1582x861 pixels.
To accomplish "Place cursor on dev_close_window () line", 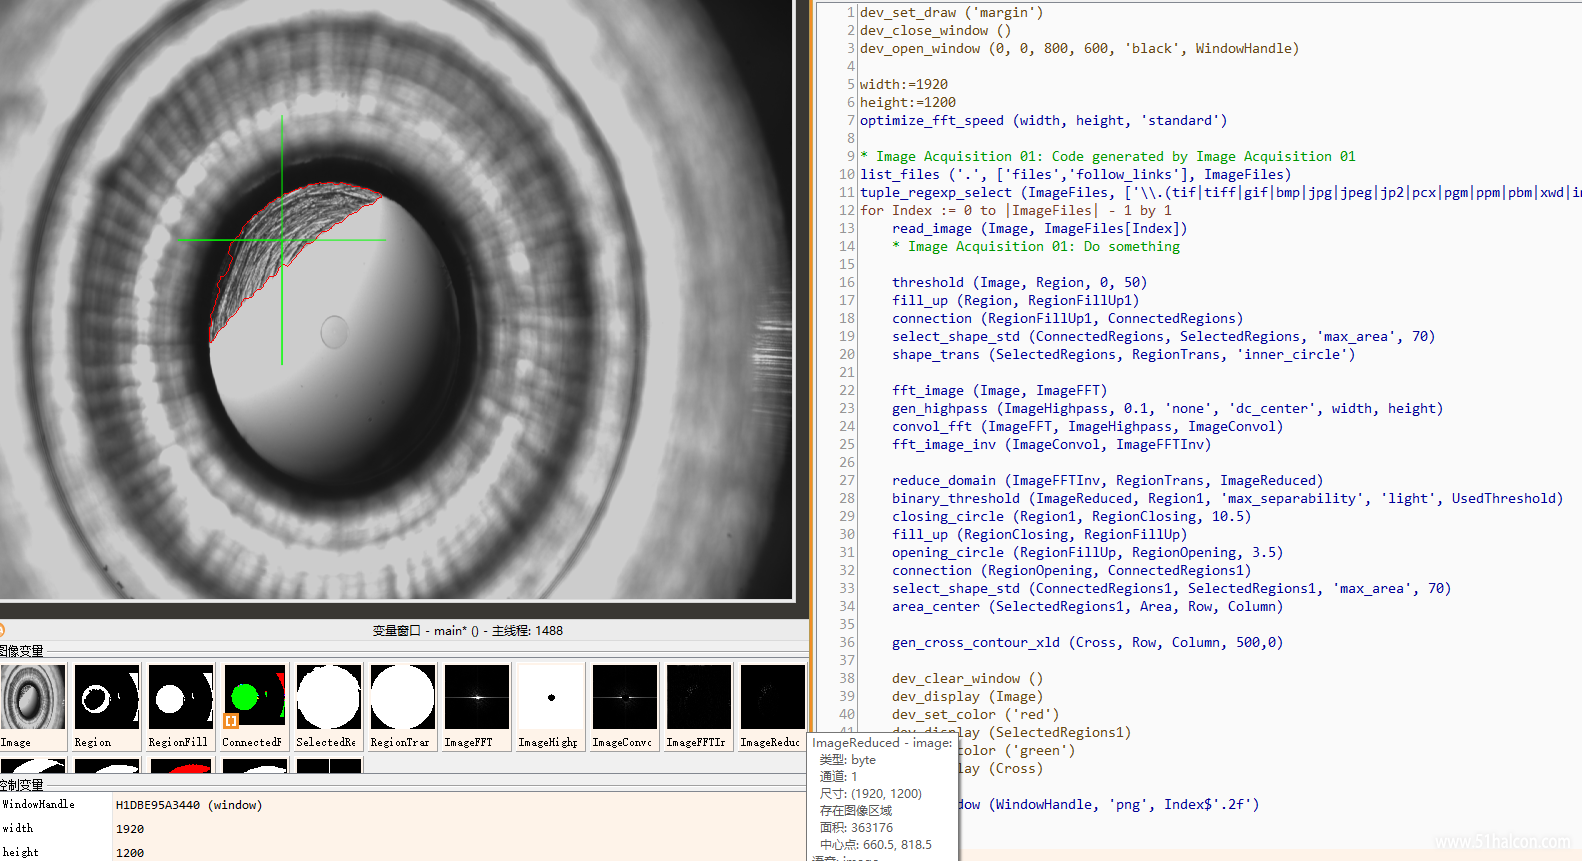I will coord(935,30).
